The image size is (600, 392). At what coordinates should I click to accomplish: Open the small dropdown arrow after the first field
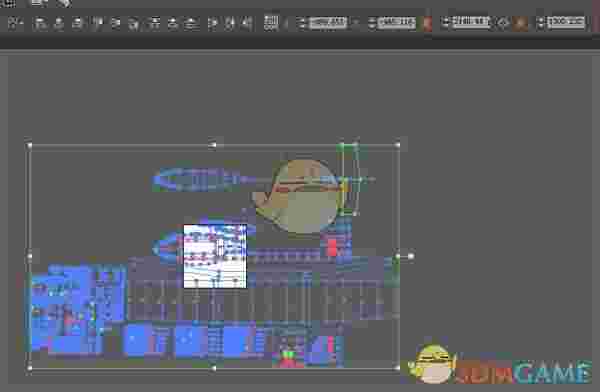355,23
